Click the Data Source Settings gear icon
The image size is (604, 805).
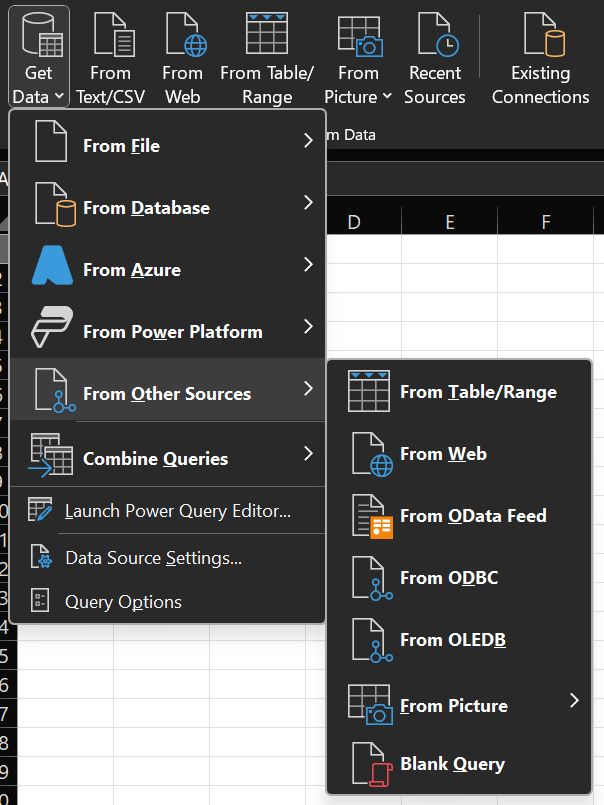tap(41, 556)
